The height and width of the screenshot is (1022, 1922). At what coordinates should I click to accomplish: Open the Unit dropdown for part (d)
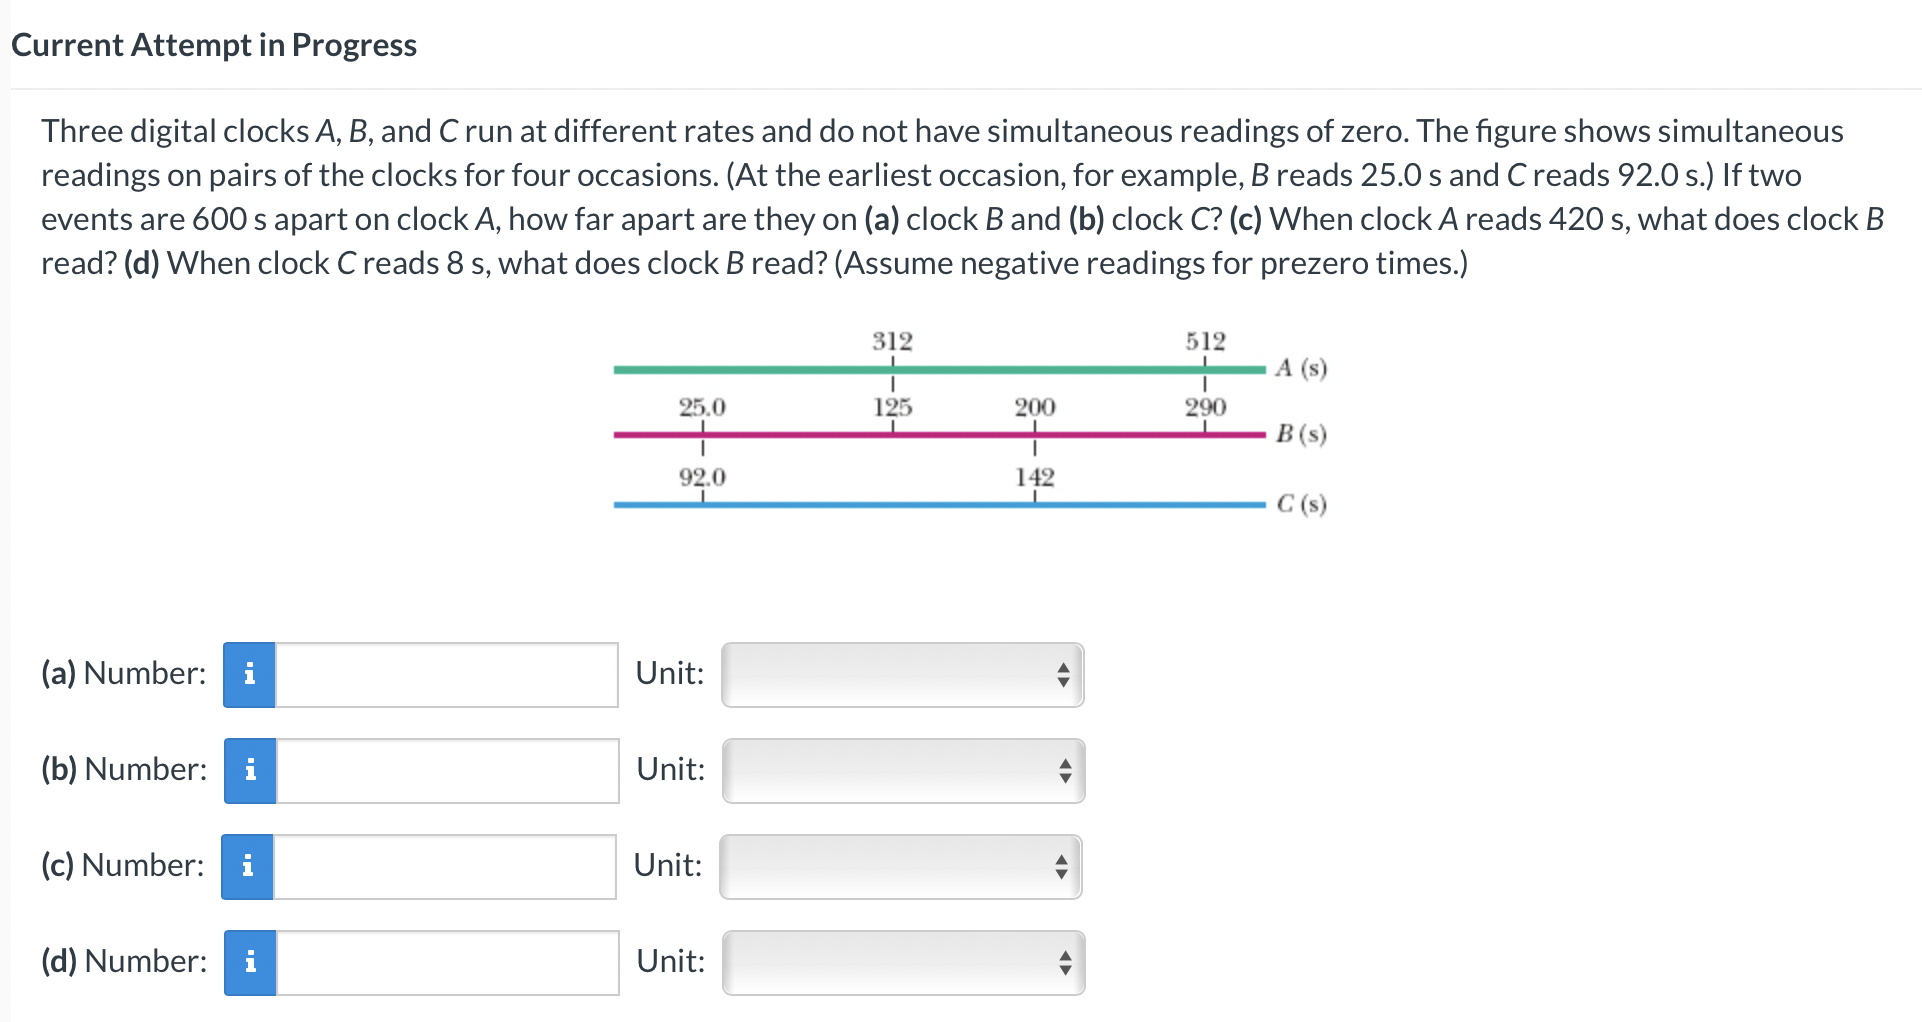[900, 962]
